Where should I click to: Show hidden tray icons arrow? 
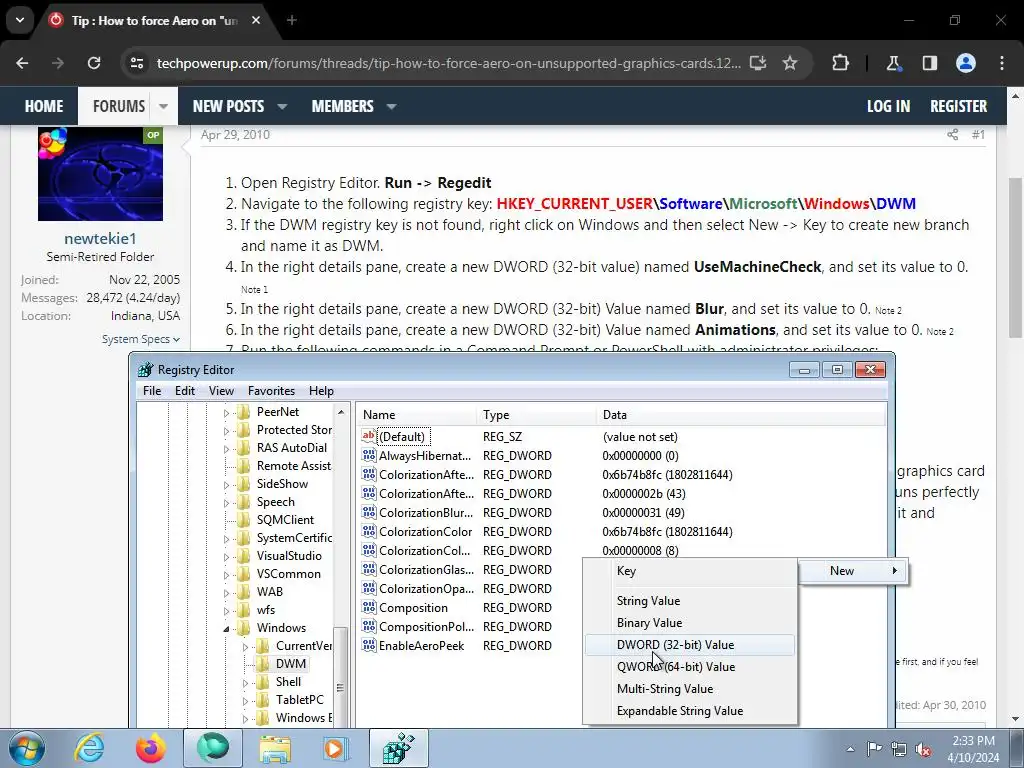tap(850, 749)
